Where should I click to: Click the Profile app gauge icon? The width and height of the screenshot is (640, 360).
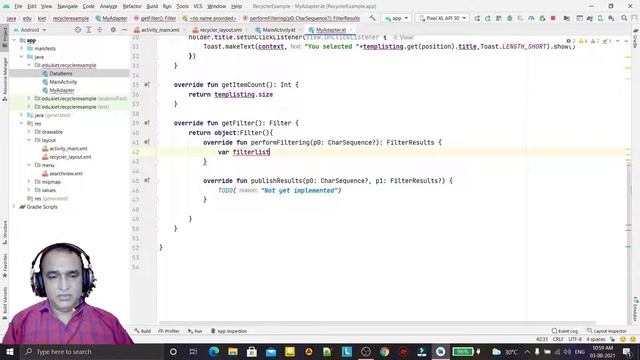(531, 18)
